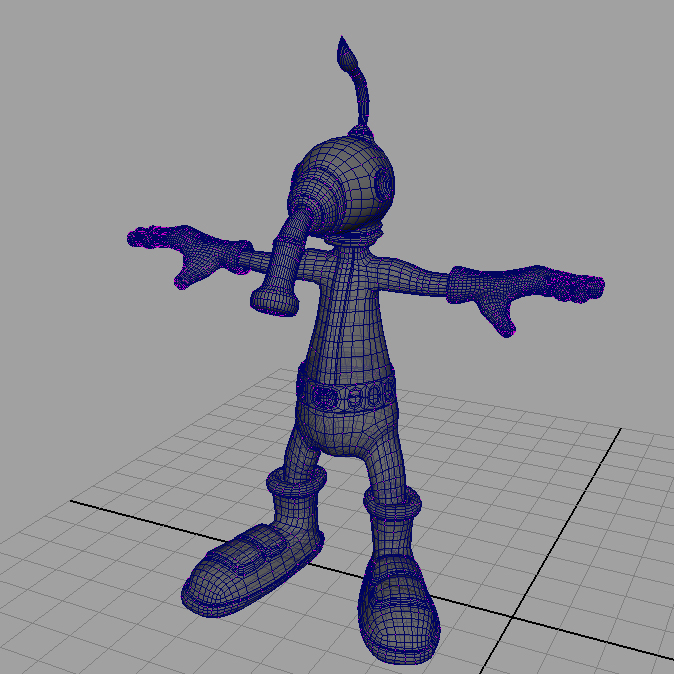
Task: Select the flared end of the trunk hose
Action: pos(275,300)
